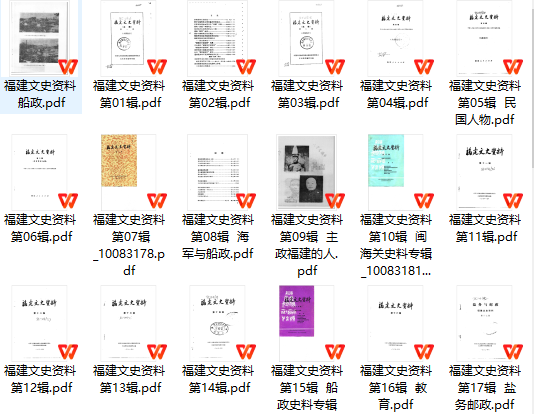Select the 福建文史资料 船政.pdf file thumbnail
This screenshot has width=534, height=414.
[x=40, y=38]
